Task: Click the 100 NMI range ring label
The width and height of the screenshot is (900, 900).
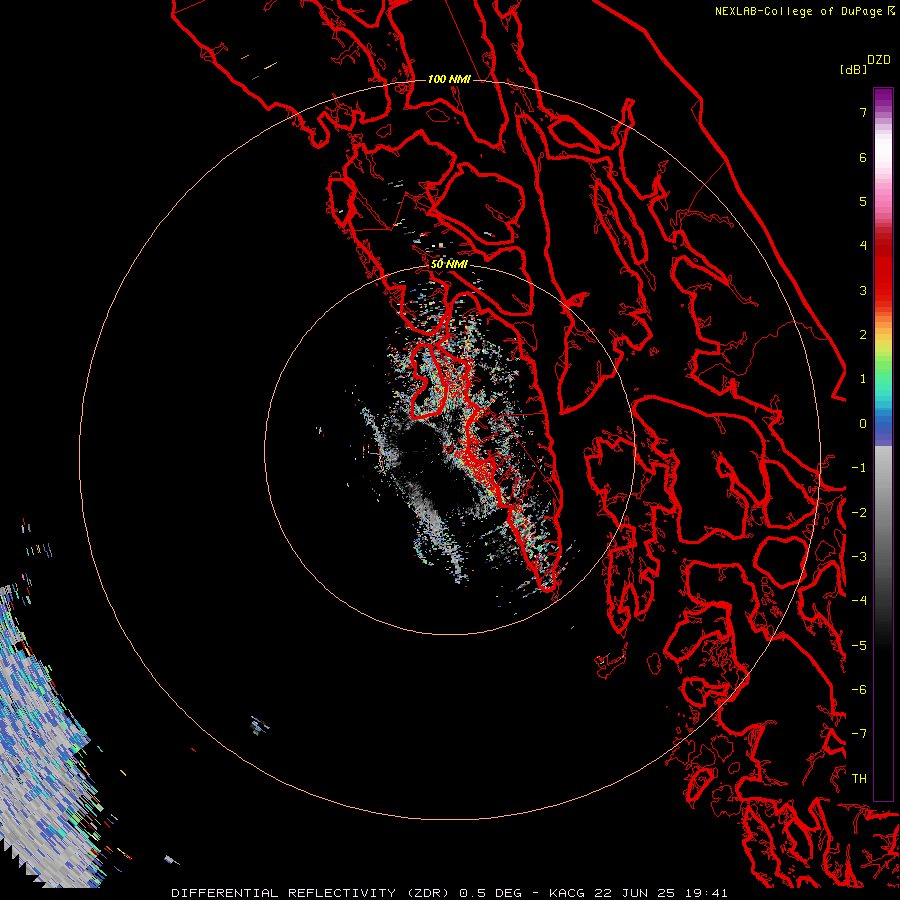Action: click(449, 79)
